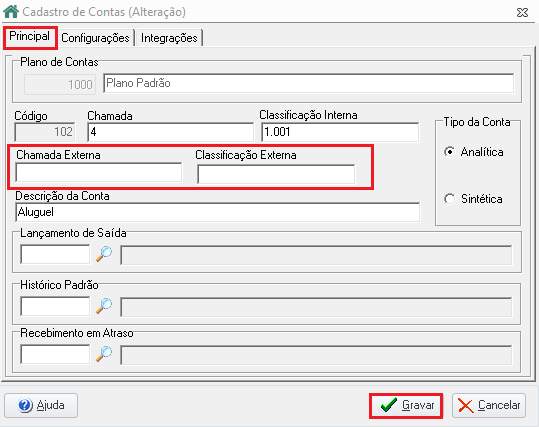Click the Histórico Padrão code box
Screen dimensions: 539x427
coord(55,306)
